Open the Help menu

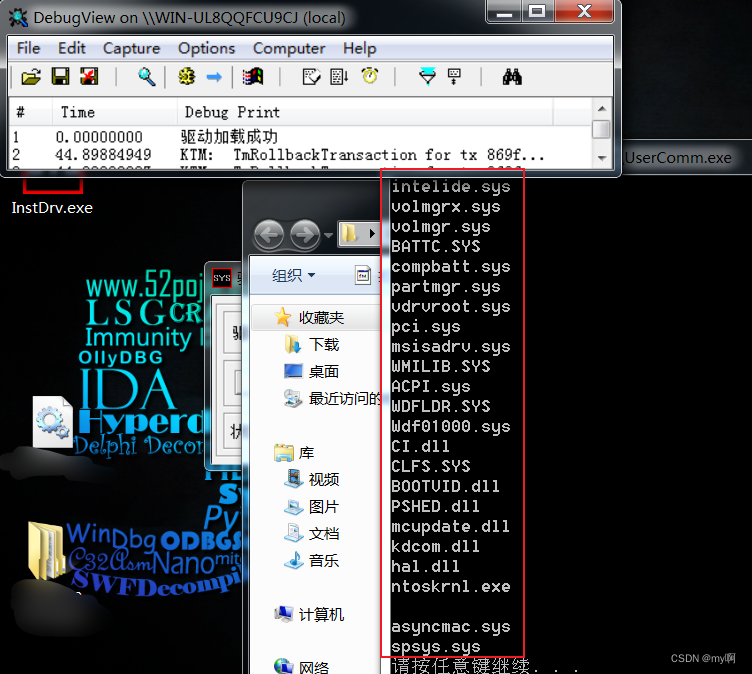point(360,48)
